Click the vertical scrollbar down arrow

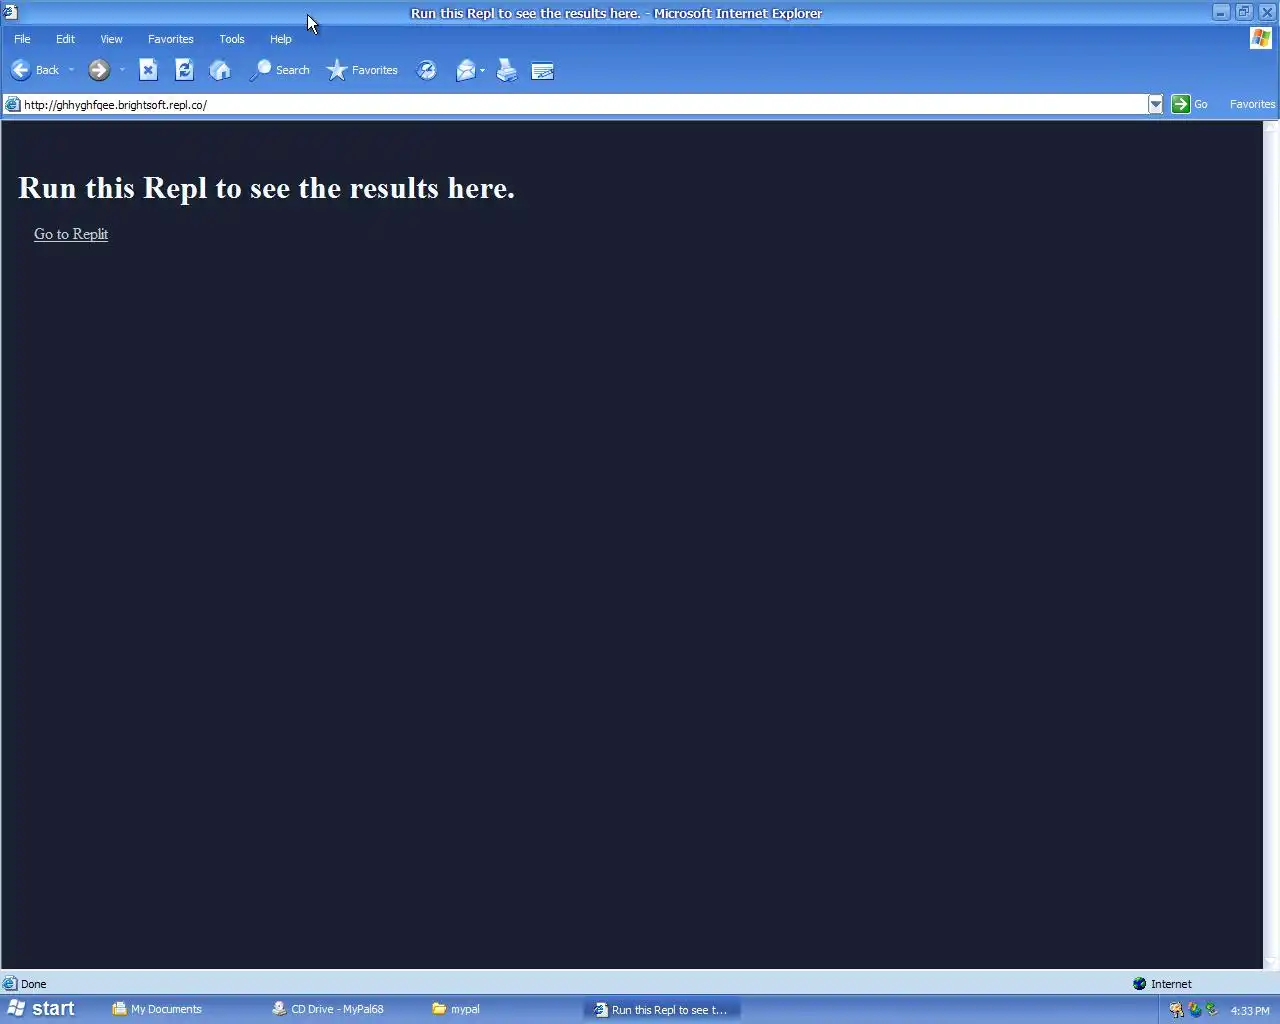1271,962
